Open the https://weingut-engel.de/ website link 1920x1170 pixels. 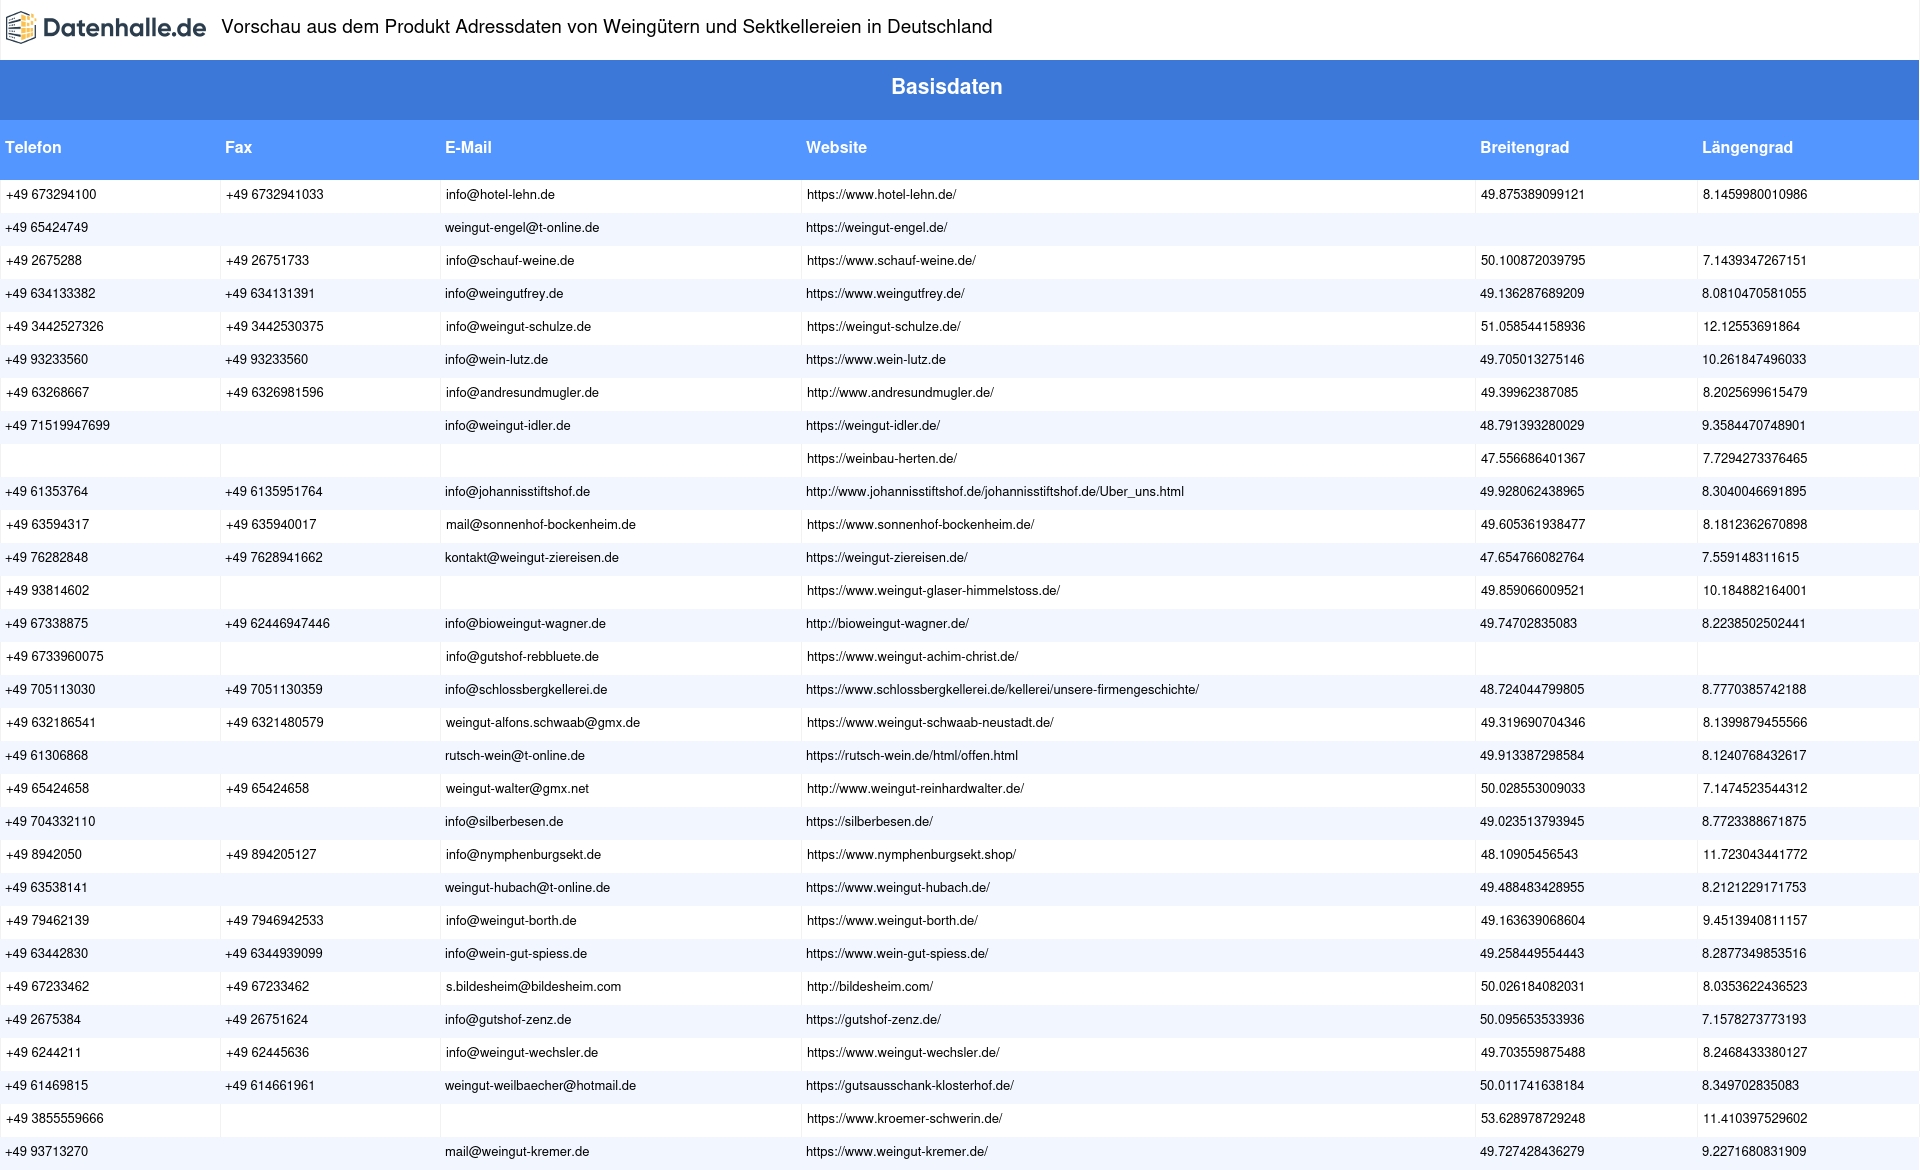click(x=876, y=228)
